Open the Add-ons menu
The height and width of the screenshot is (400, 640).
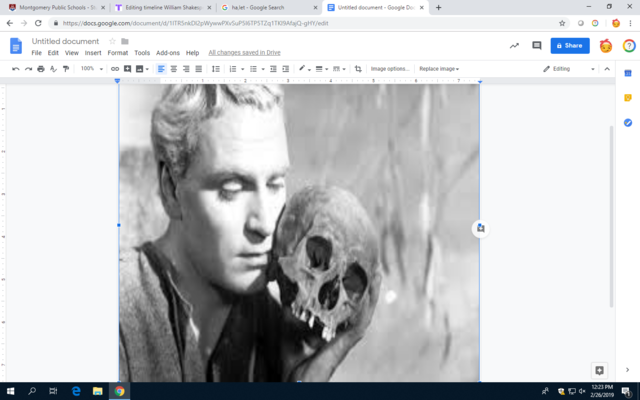tap(168, 53)
